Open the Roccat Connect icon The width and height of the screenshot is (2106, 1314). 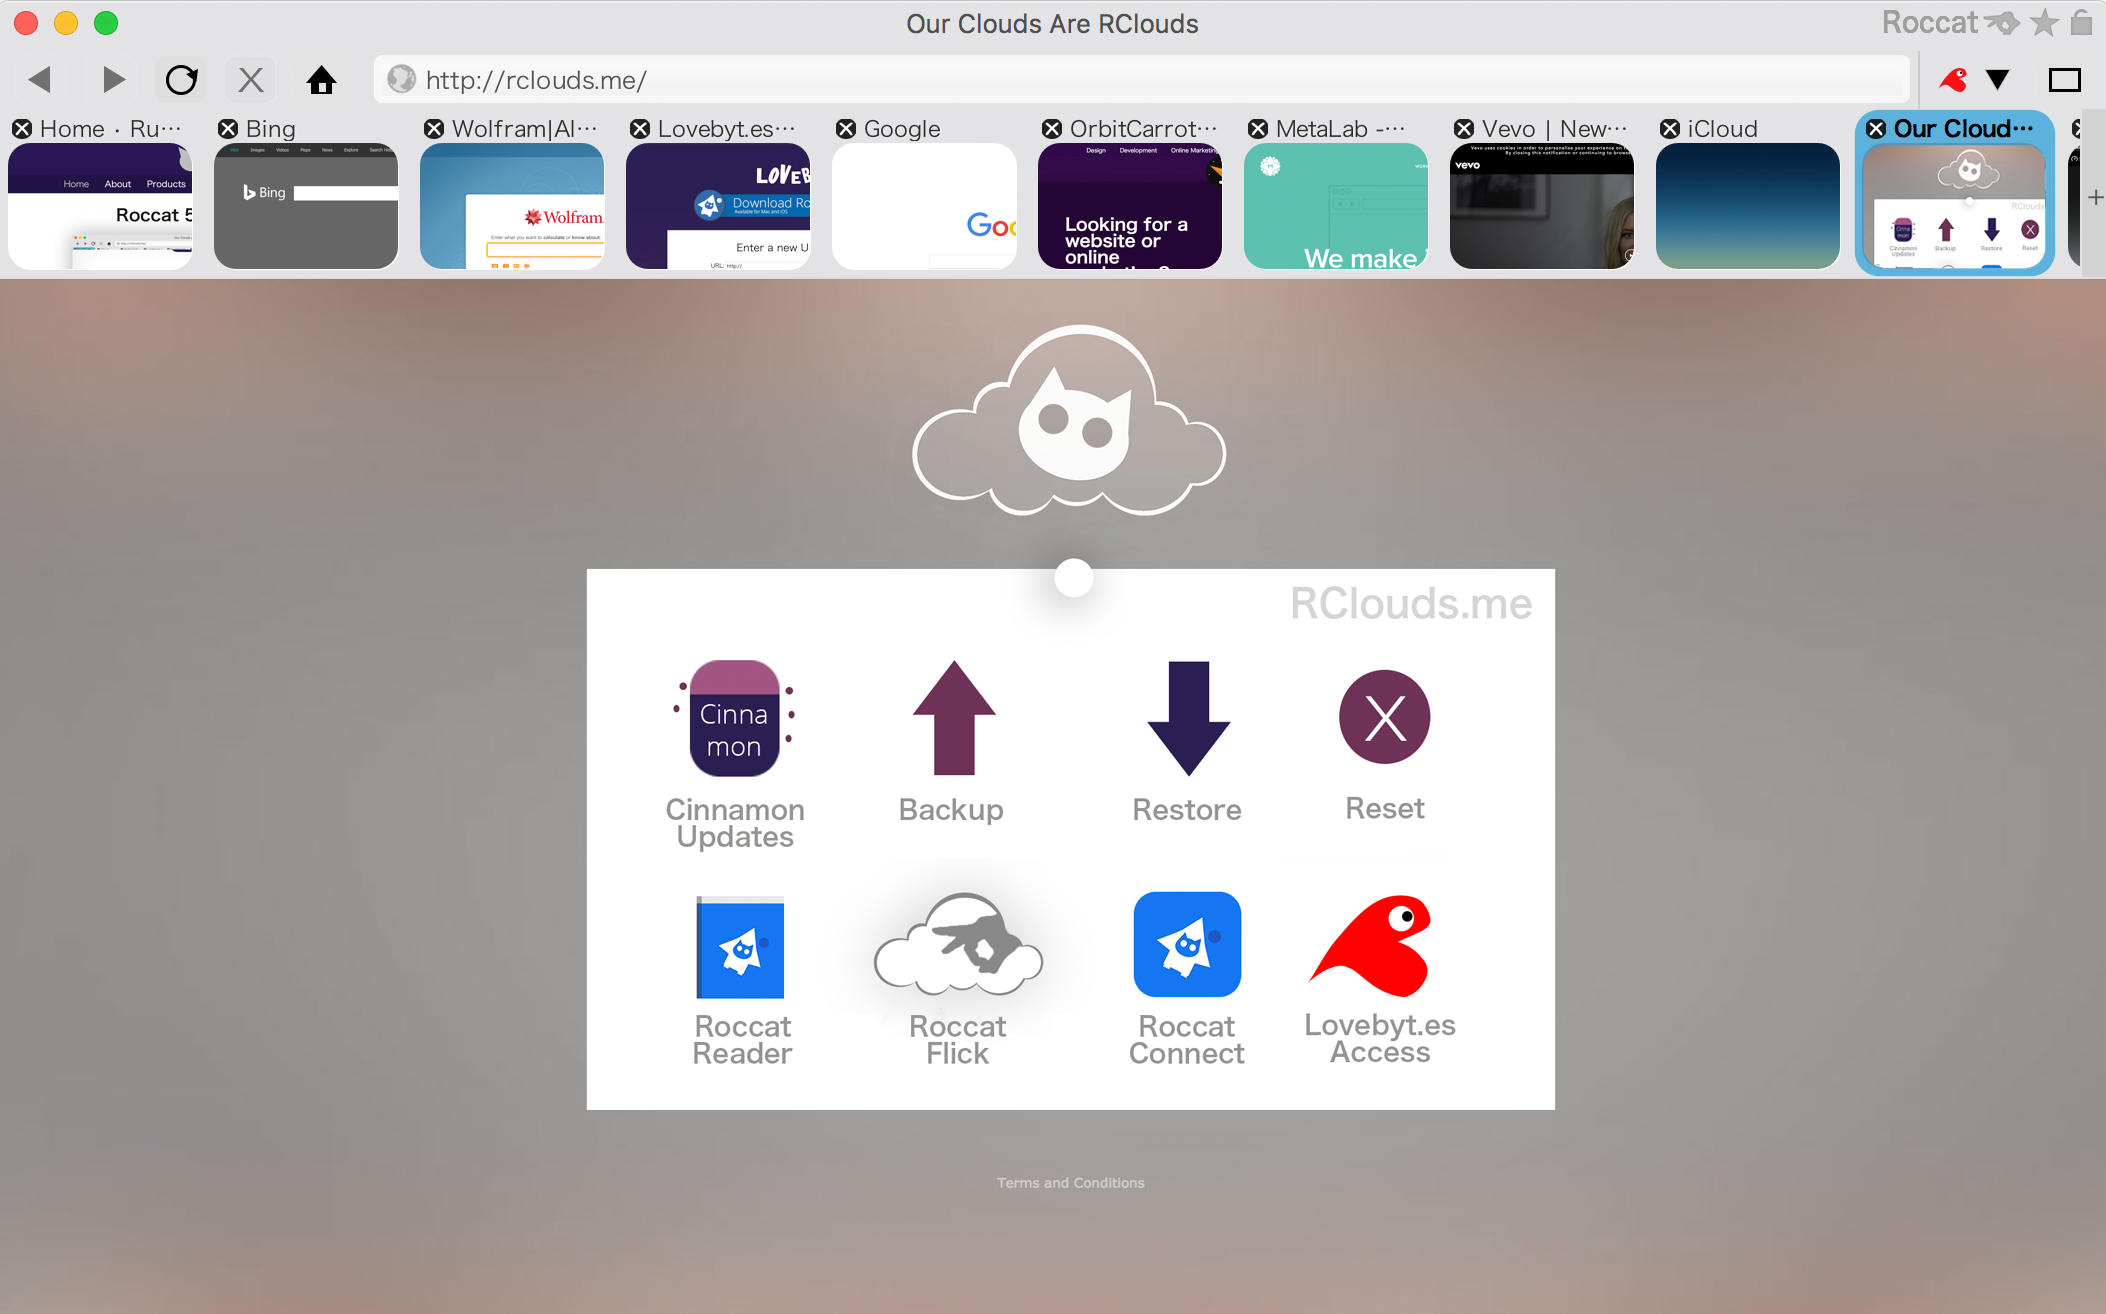click(x=1187, y=944)
